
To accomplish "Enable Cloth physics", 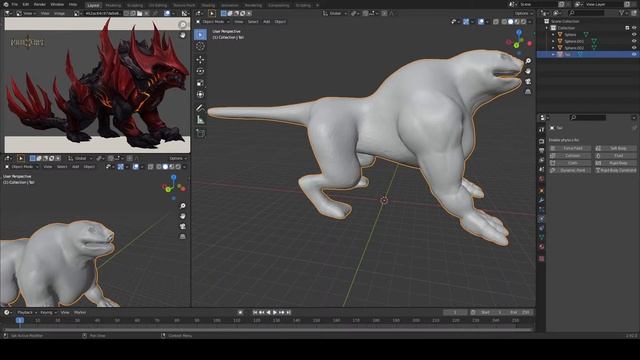I will (x=570, y=163).
